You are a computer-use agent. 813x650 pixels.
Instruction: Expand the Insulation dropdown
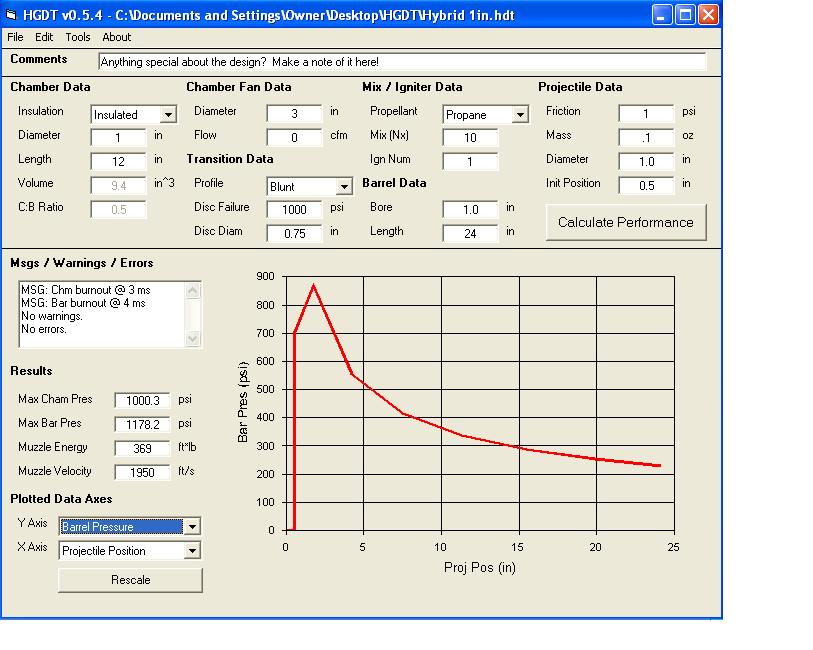pos(168,115)
